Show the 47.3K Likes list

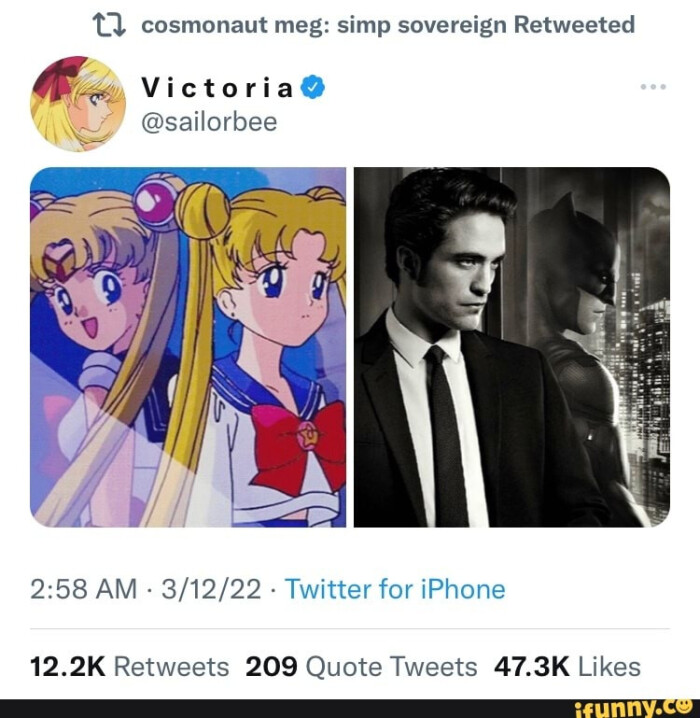point(567,666)
